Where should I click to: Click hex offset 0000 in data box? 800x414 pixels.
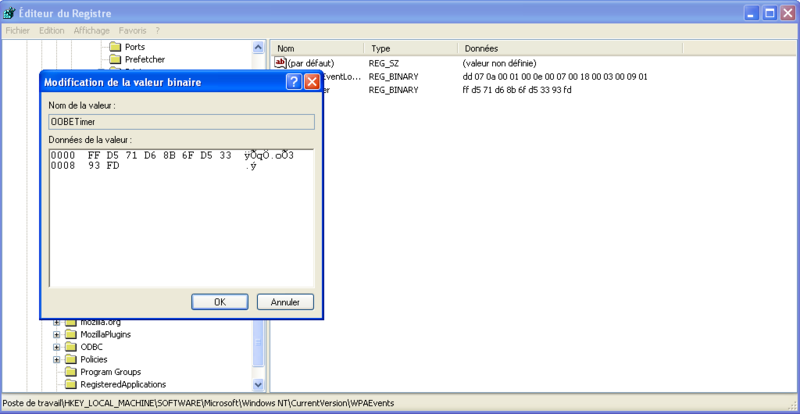tap(63, 156)
